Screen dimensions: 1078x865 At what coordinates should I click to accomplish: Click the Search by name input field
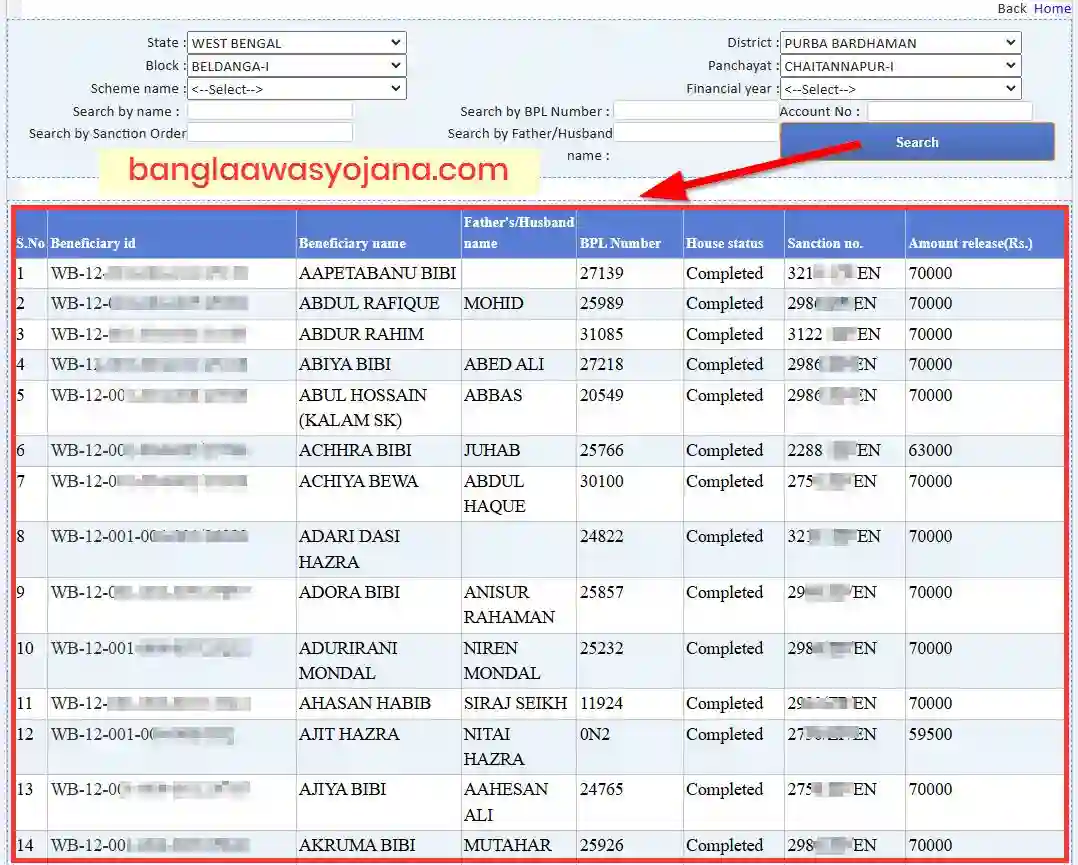270,111
